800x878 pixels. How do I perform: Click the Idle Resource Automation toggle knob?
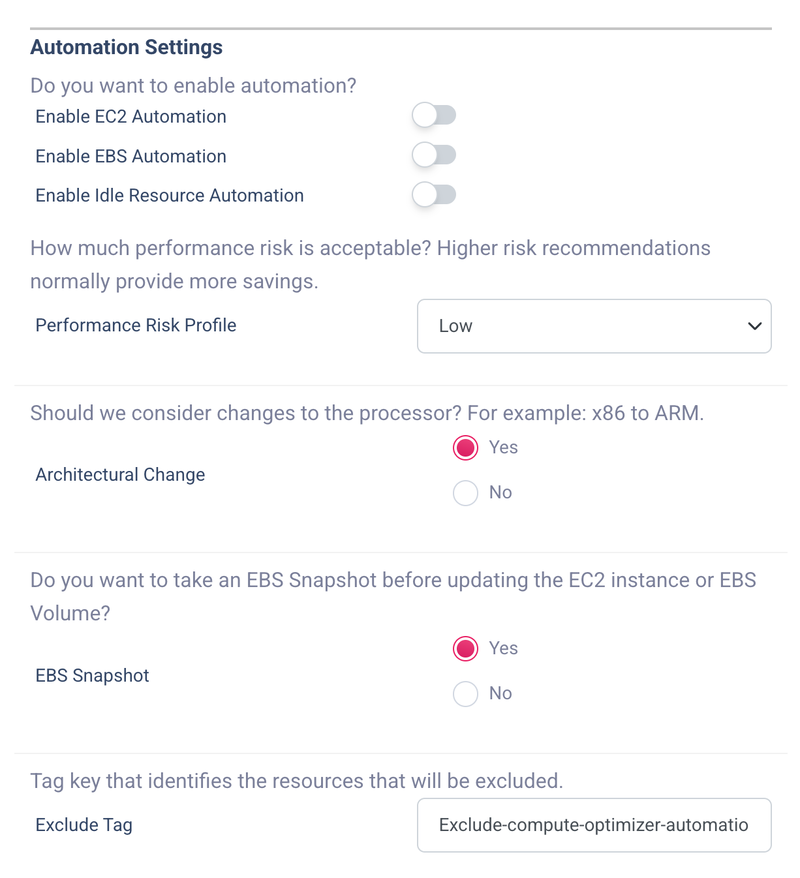point(423,195)
